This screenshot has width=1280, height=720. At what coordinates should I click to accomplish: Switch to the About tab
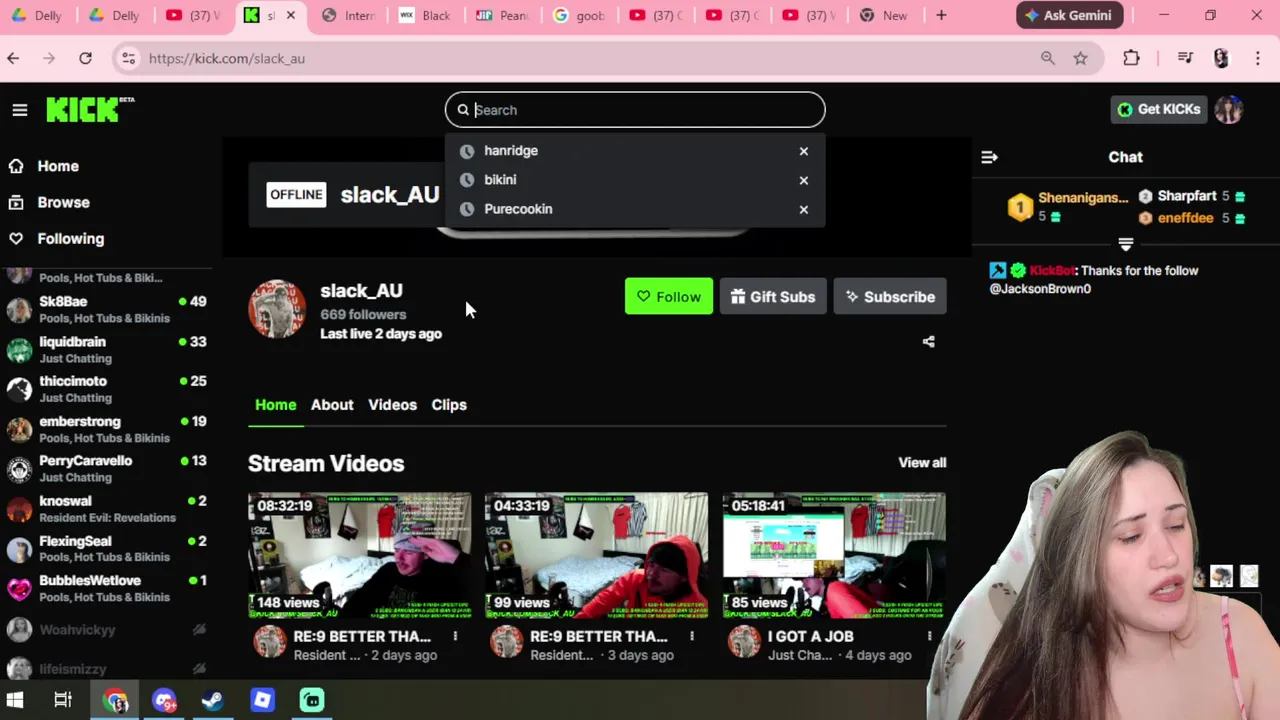pyautogui.click(x=332, y=405)
